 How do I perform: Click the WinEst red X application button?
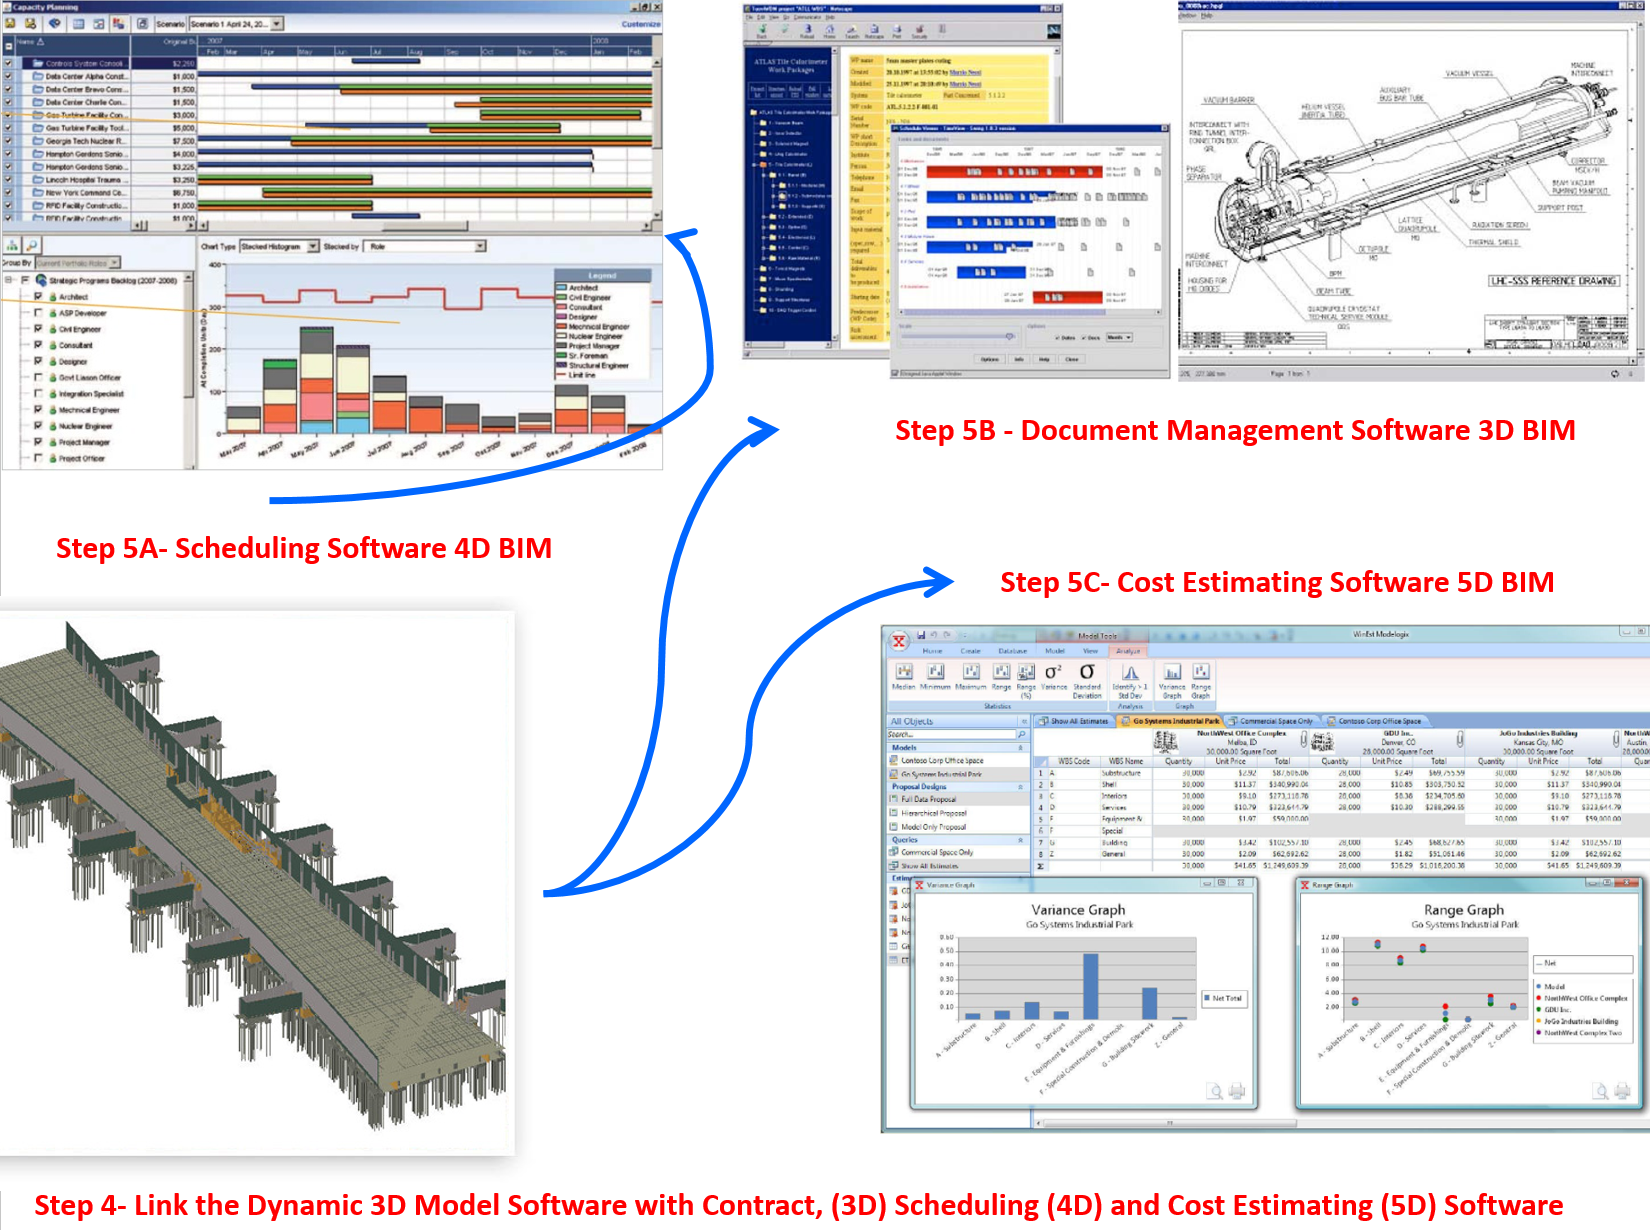(898, 641)
